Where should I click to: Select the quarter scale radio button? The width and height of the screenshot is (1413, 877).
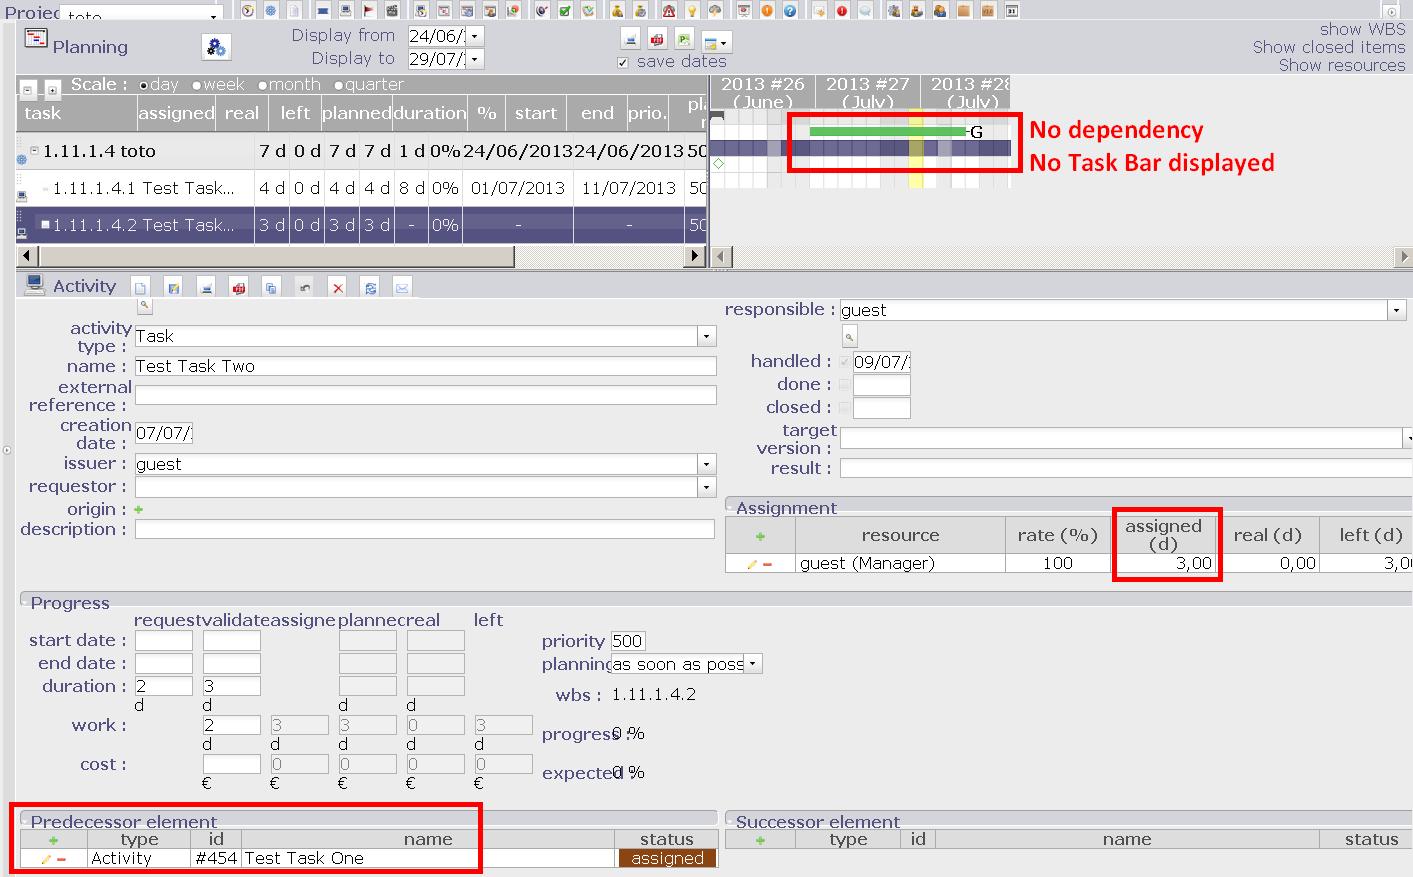pyautogui.click(x=339, y=86)
